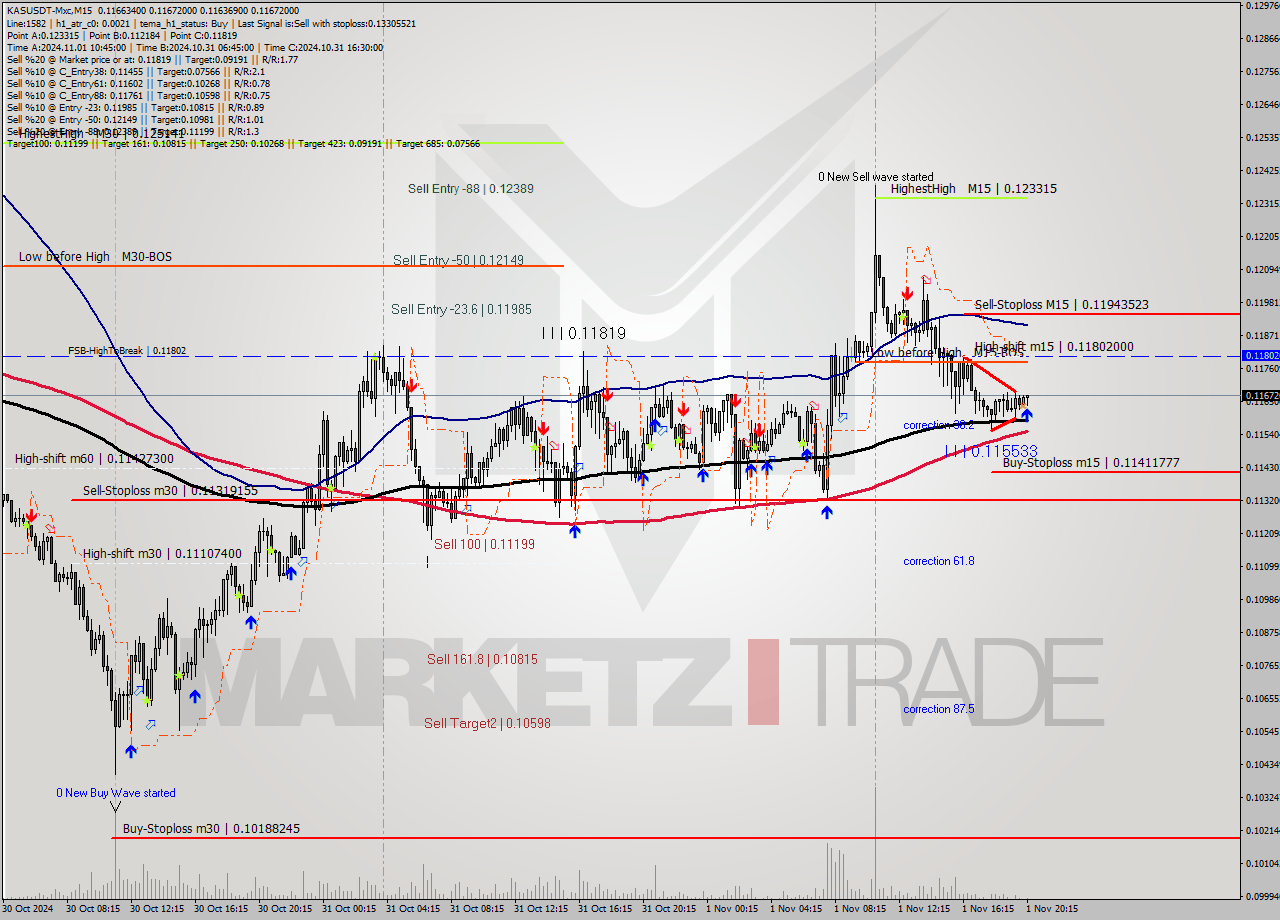Click the 'Sell Entry -23.6 | 0.11985' label
The image size is (1280, 920).
point(461,309)
